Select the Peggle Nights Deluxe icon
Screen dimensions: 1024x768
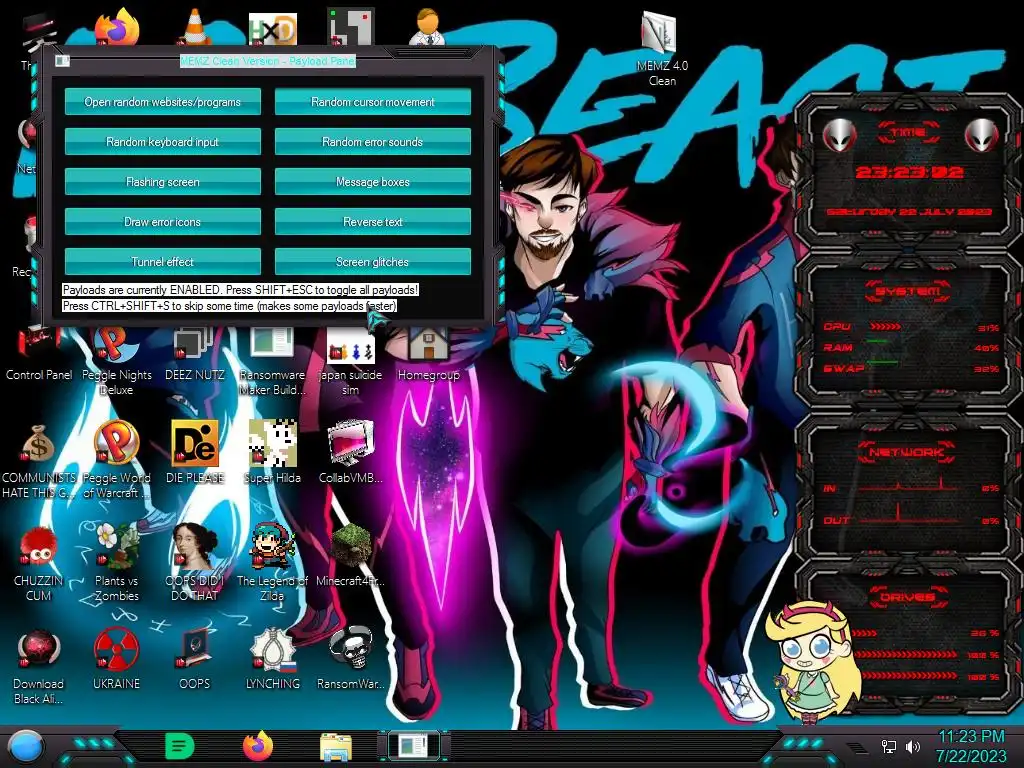pos(116,362)
